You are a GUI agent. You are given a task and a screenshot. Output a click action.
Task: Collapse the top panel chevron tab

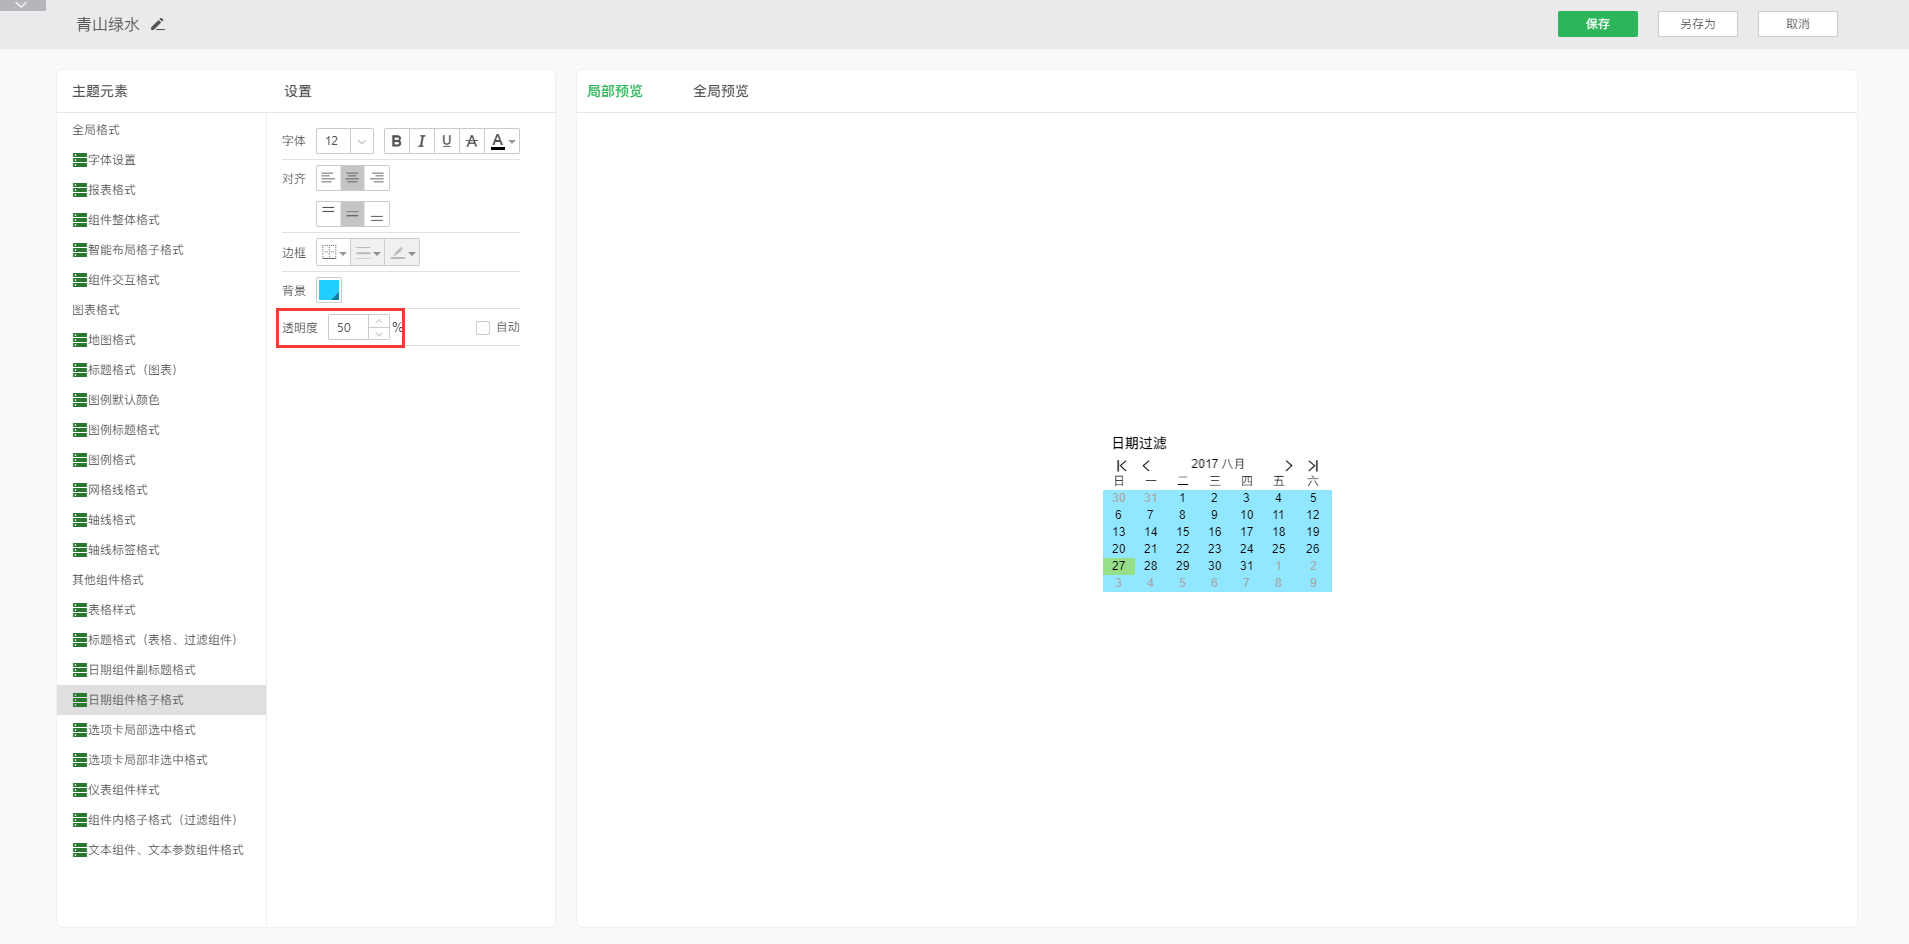(22, 5)
